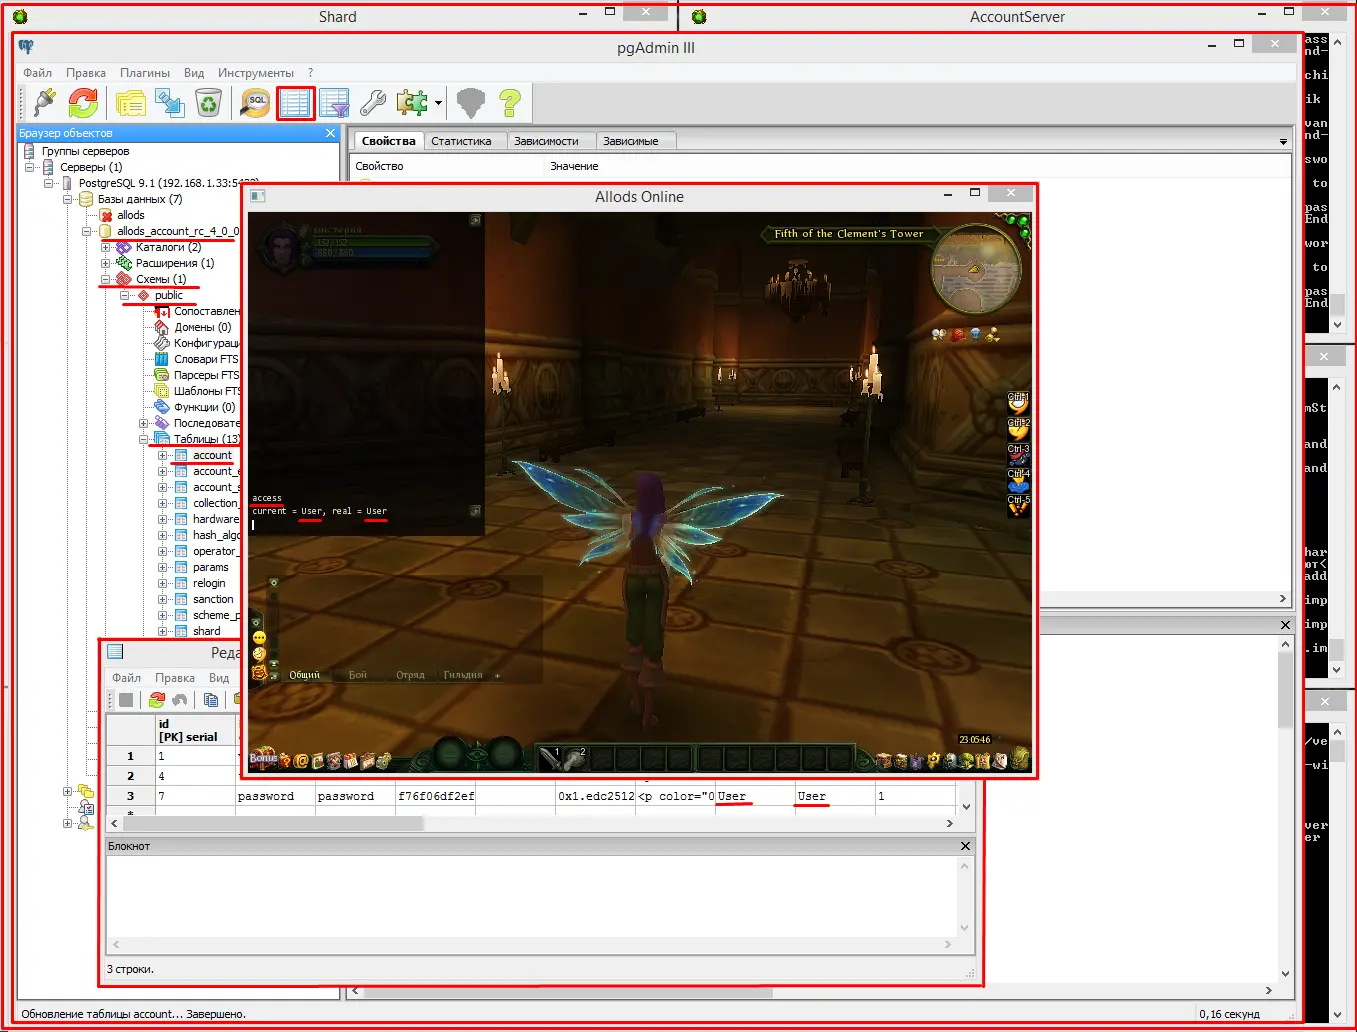This screenshot has height=1032, width=1357.
Task: Click the circular minimap in Allods Online
Action: click(976, 269)
